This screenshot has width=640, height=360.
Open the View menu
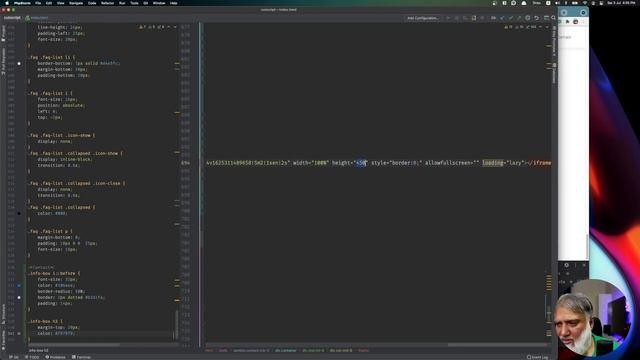pyautogui.click(x=60, y=3)
